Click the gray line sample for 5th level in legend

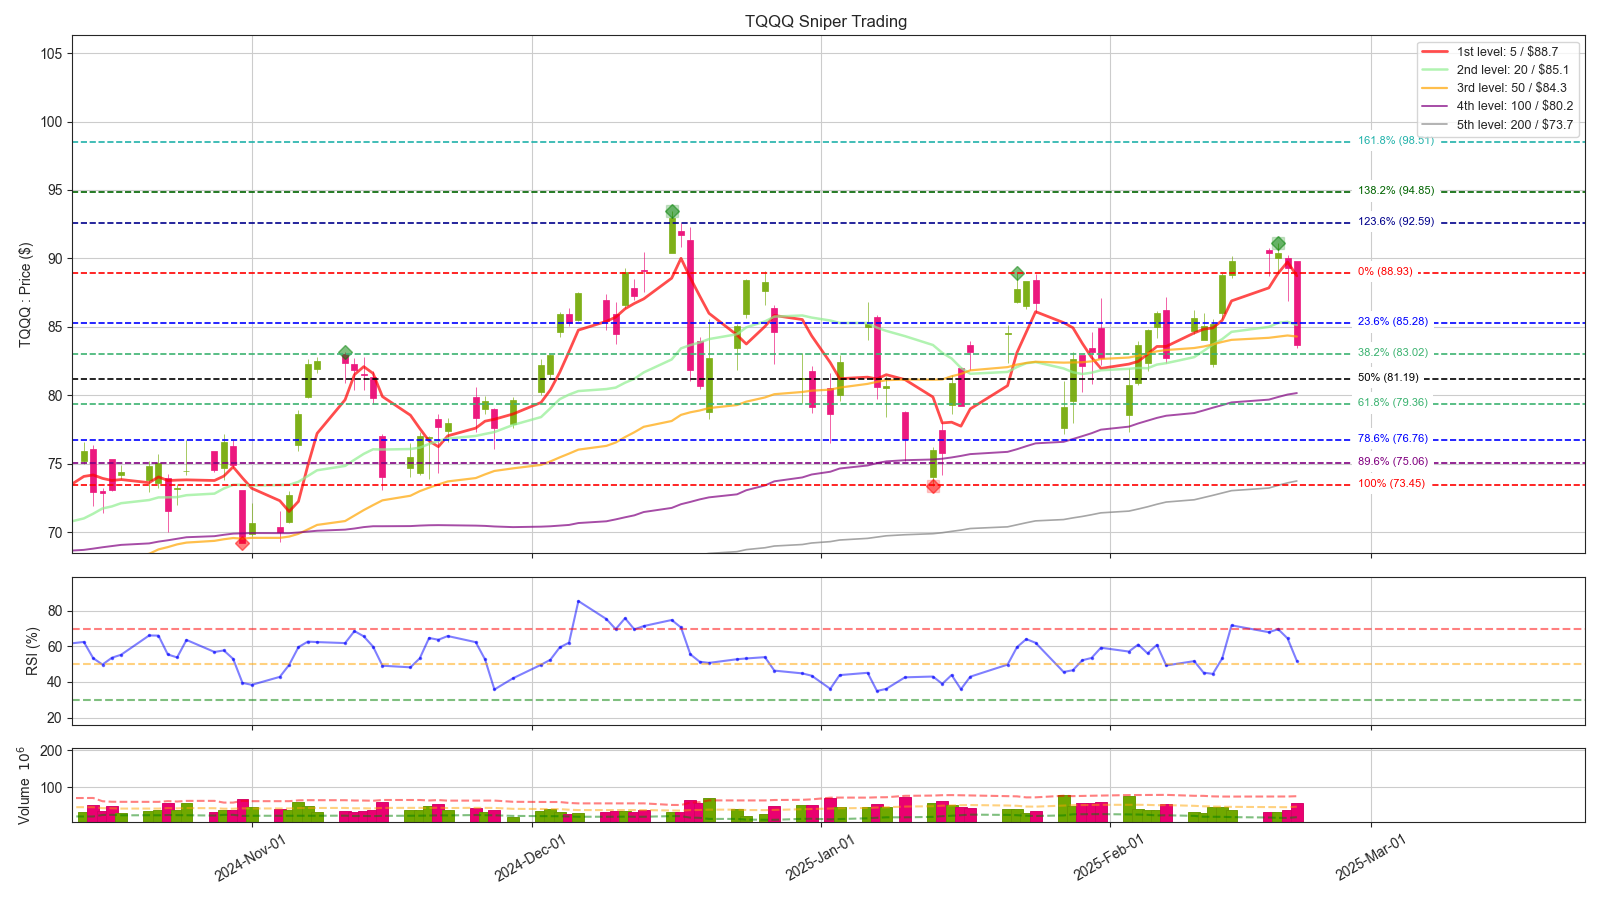pos(1435,125)
